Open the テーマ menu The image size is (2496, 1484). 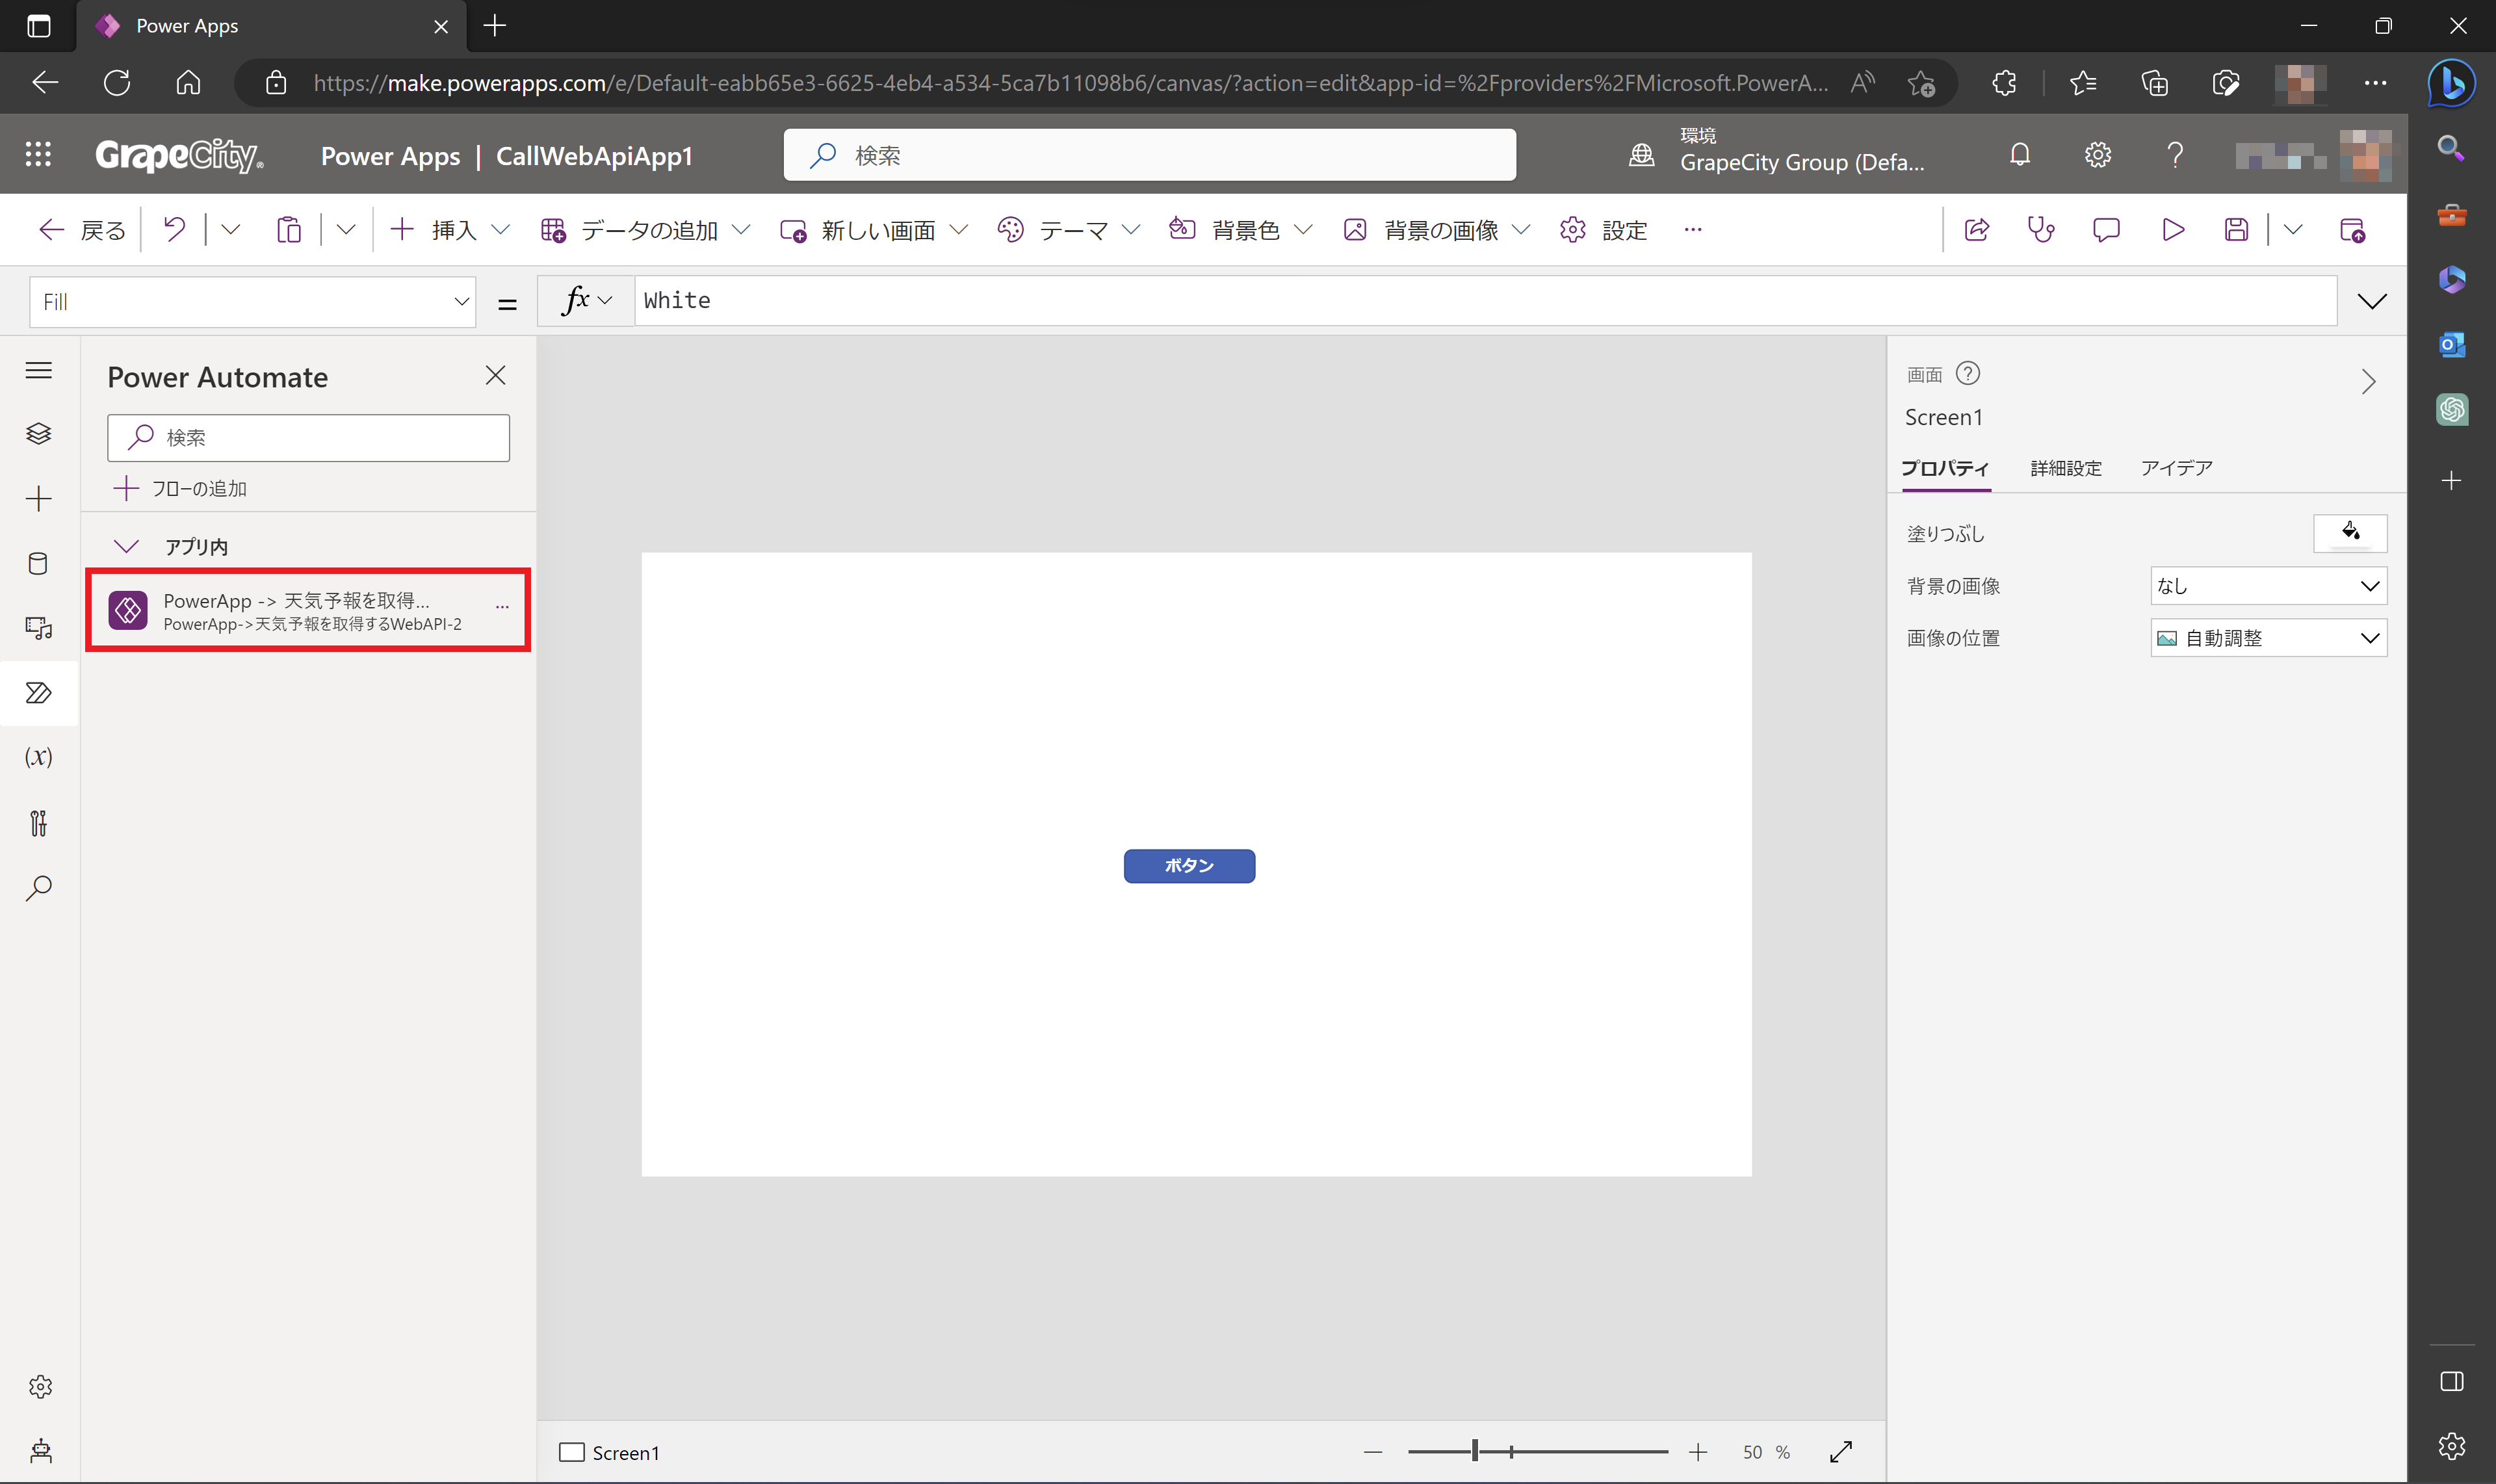(x=1068, y=230)
